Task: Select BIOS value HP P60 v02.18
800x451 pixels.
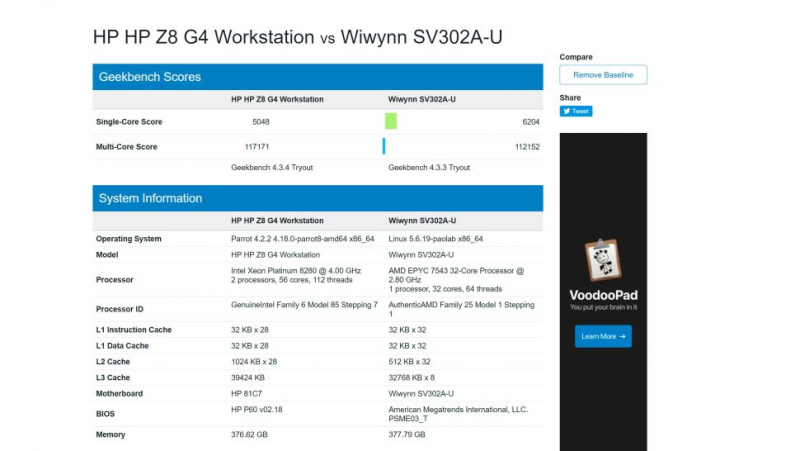Action: (257, 410)
